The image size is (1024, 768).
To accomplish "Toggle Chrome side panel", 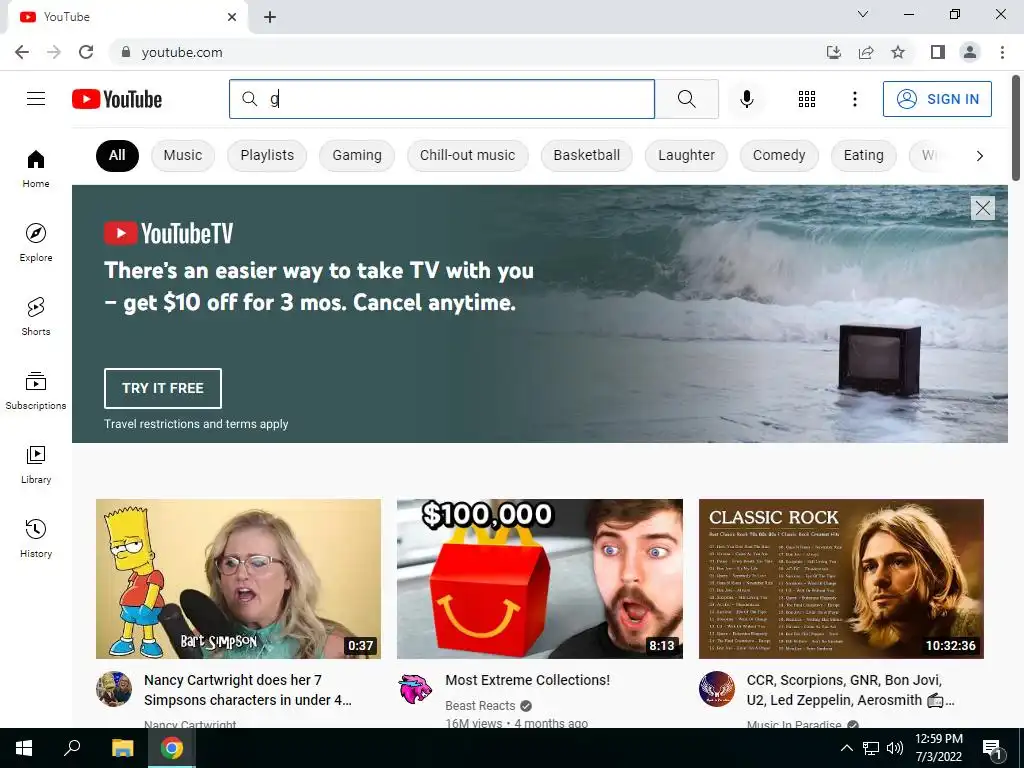I will coord(938,52).
